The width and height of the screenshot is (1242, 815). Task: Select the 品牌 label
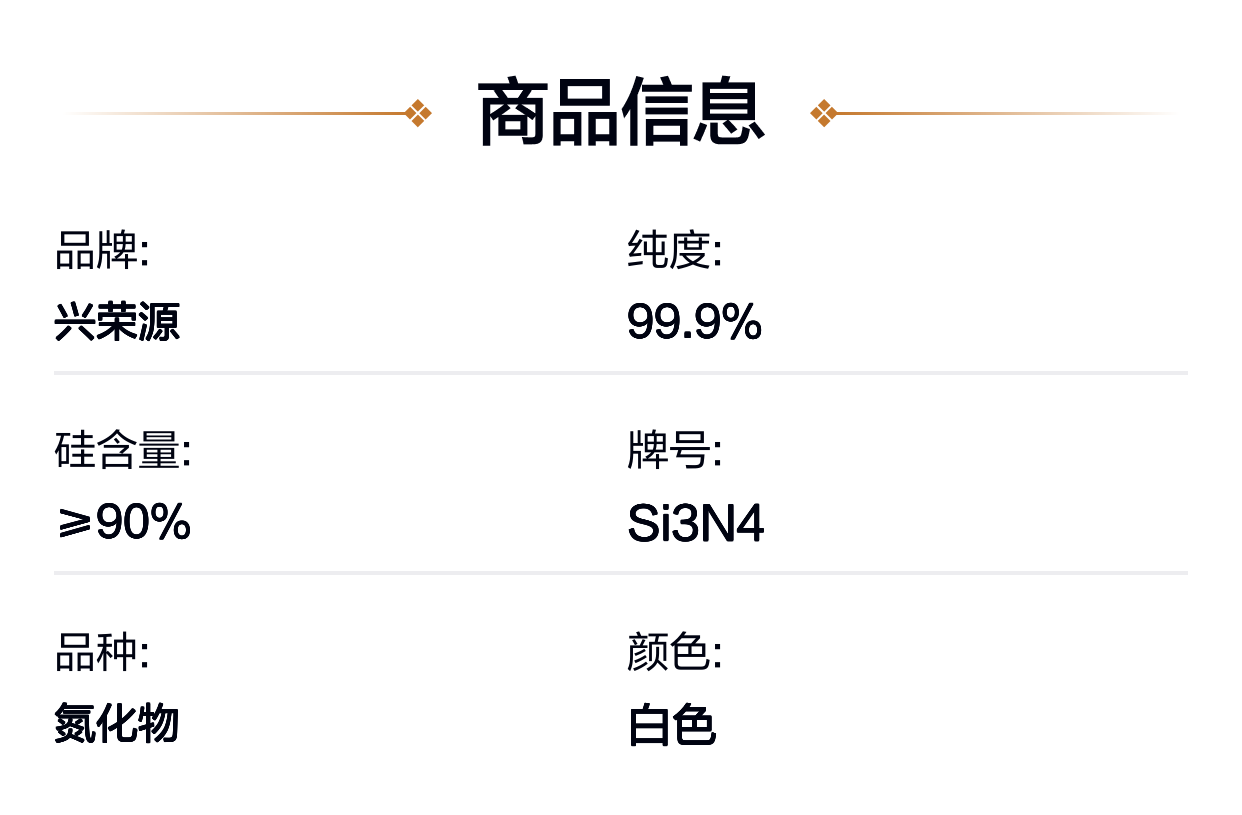(101, 251)
